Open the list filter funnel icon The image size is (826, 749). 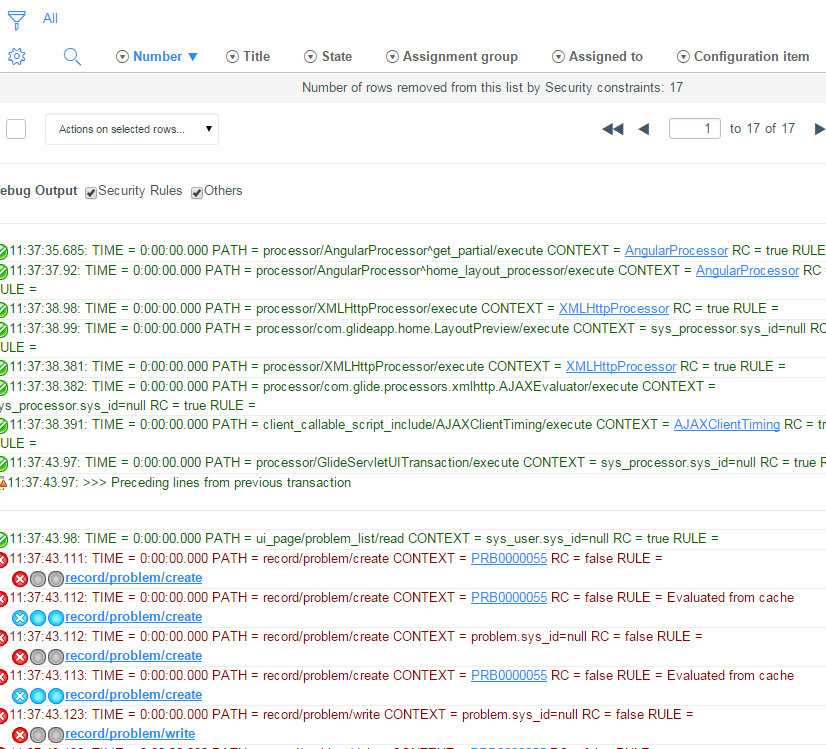16,20
